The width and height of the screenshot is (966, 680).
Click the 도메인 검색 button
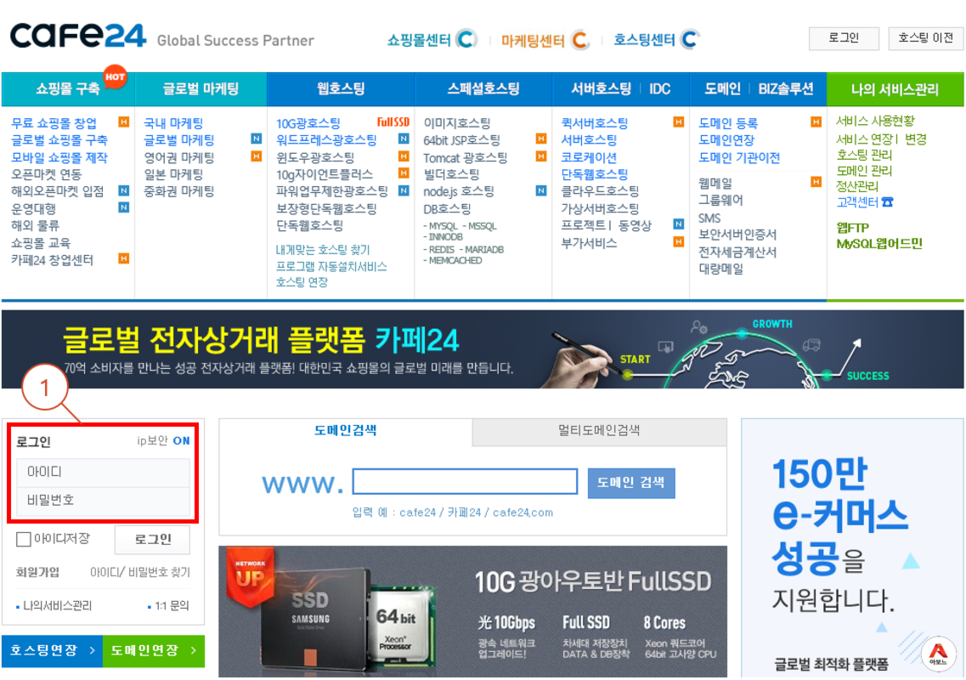tap(631, 483)
